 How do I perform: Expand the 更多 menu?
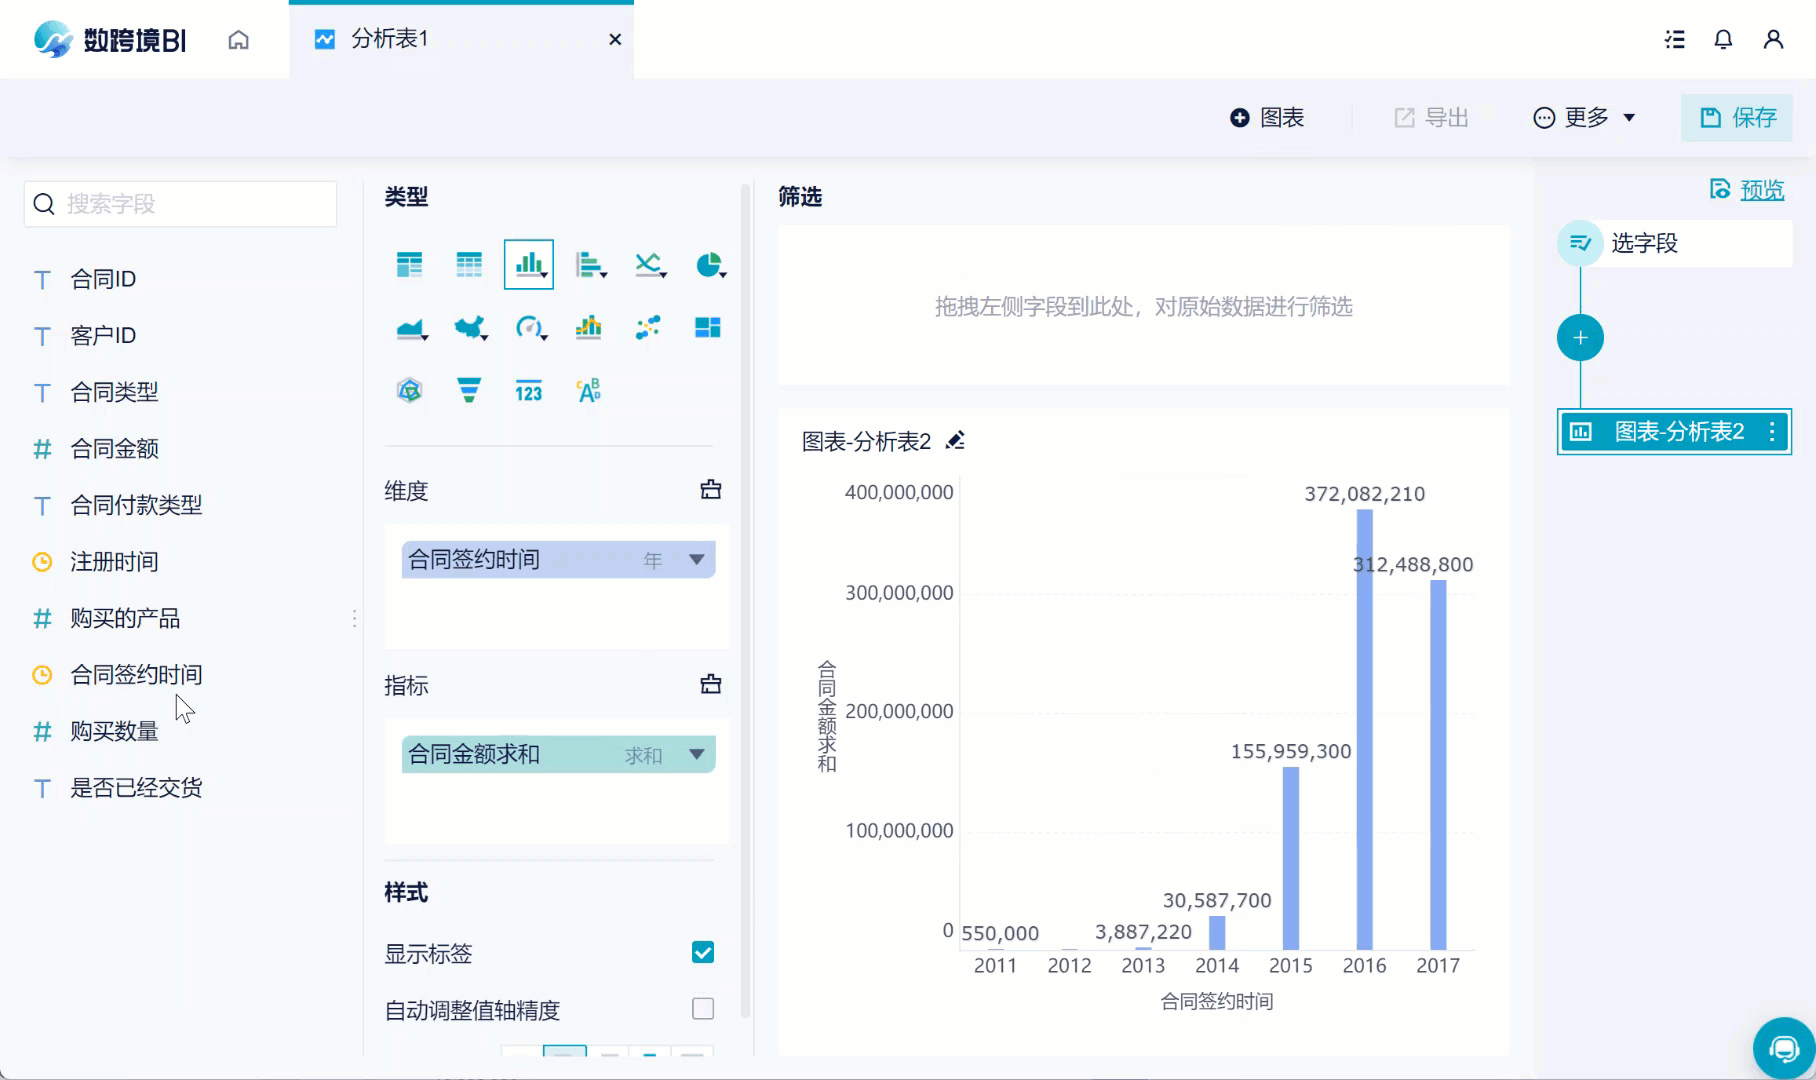point(1585,118)
